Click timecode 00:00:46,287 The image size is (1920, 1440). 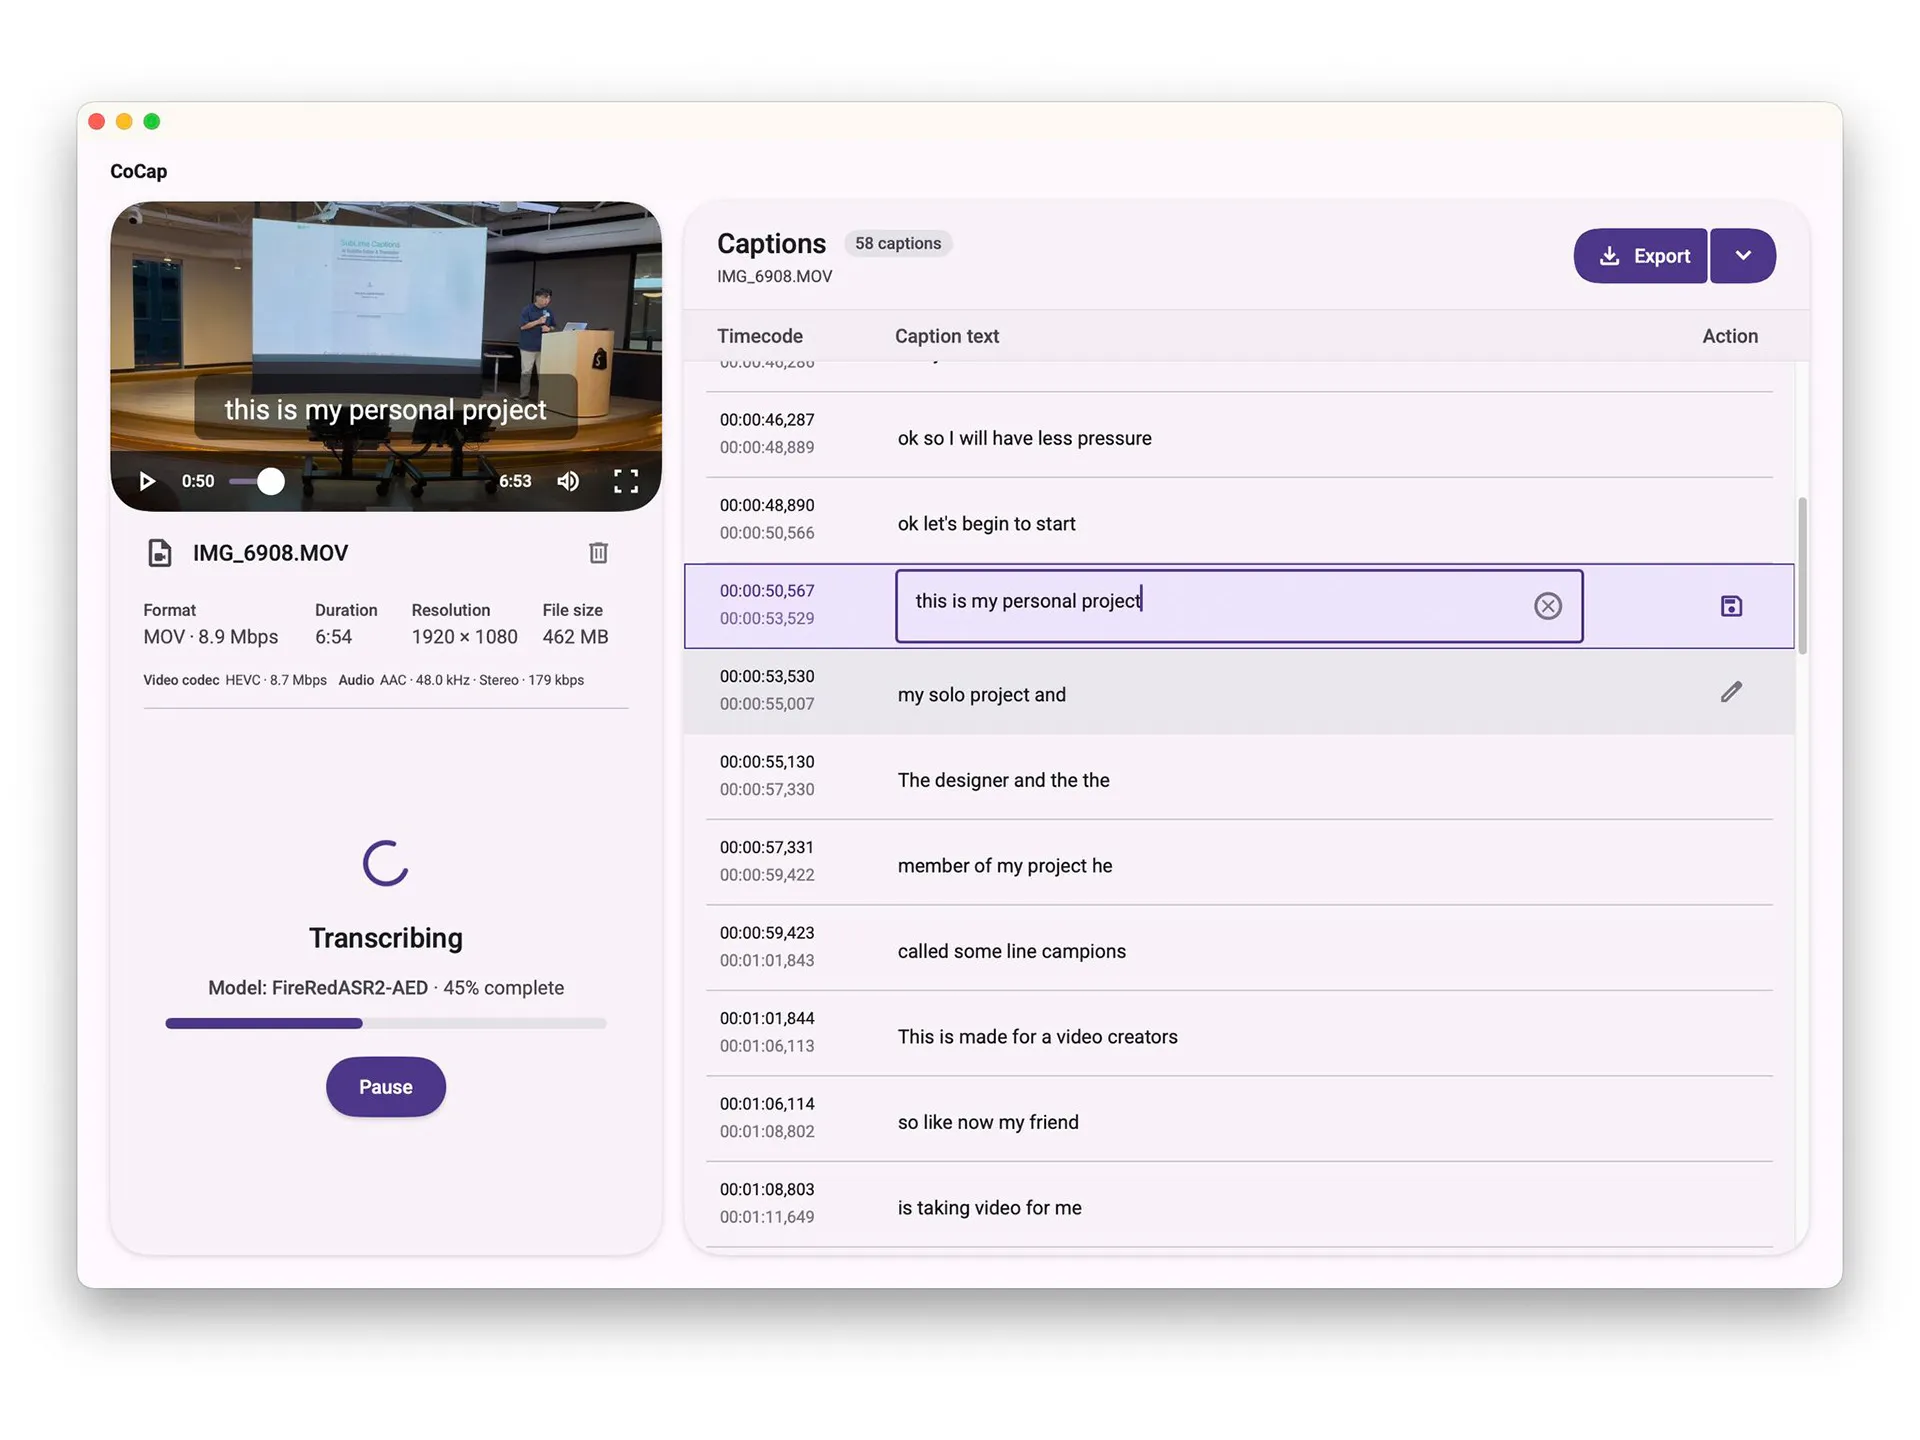[x=767, y=420]
